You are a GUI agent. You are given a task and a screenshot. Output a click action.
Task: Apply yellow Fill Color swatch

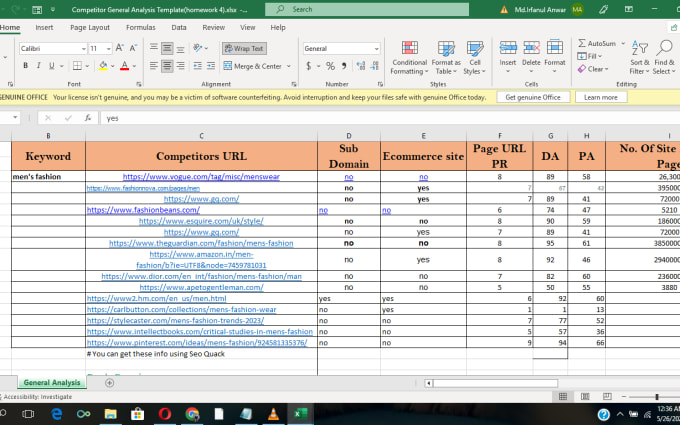click(x=103, y=66)
